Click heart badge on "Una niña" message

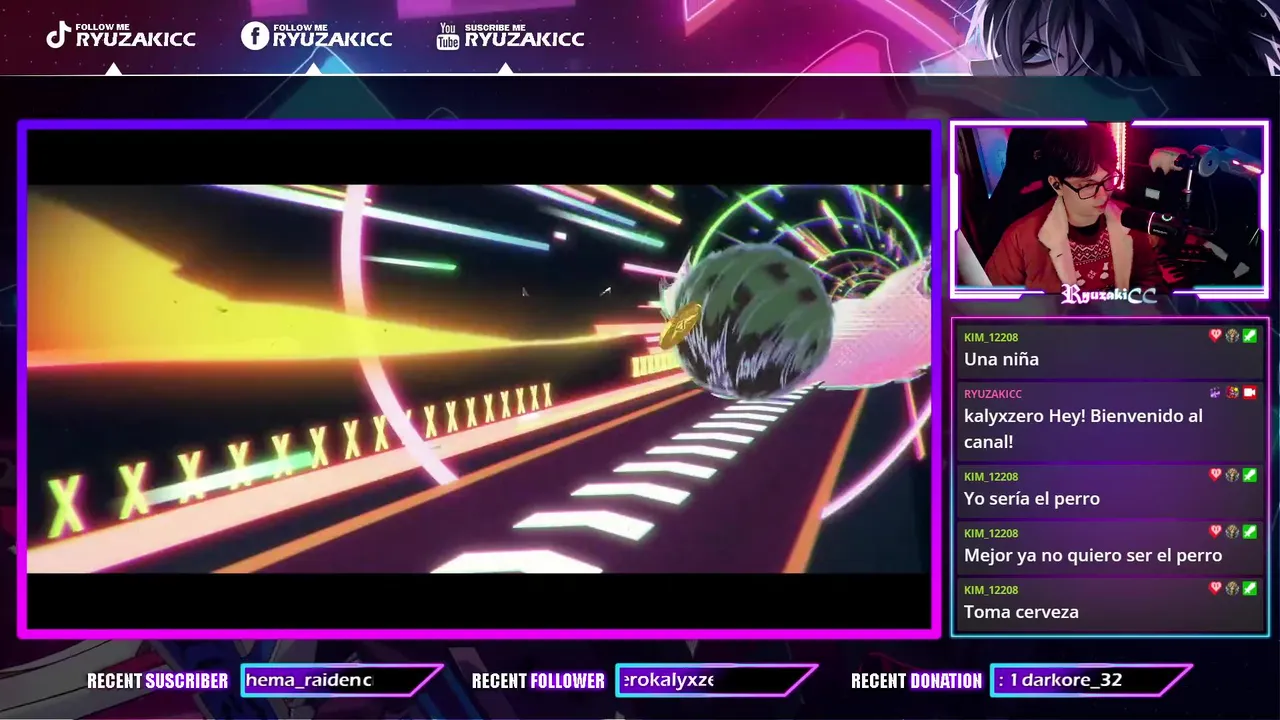click(1215, 336)
